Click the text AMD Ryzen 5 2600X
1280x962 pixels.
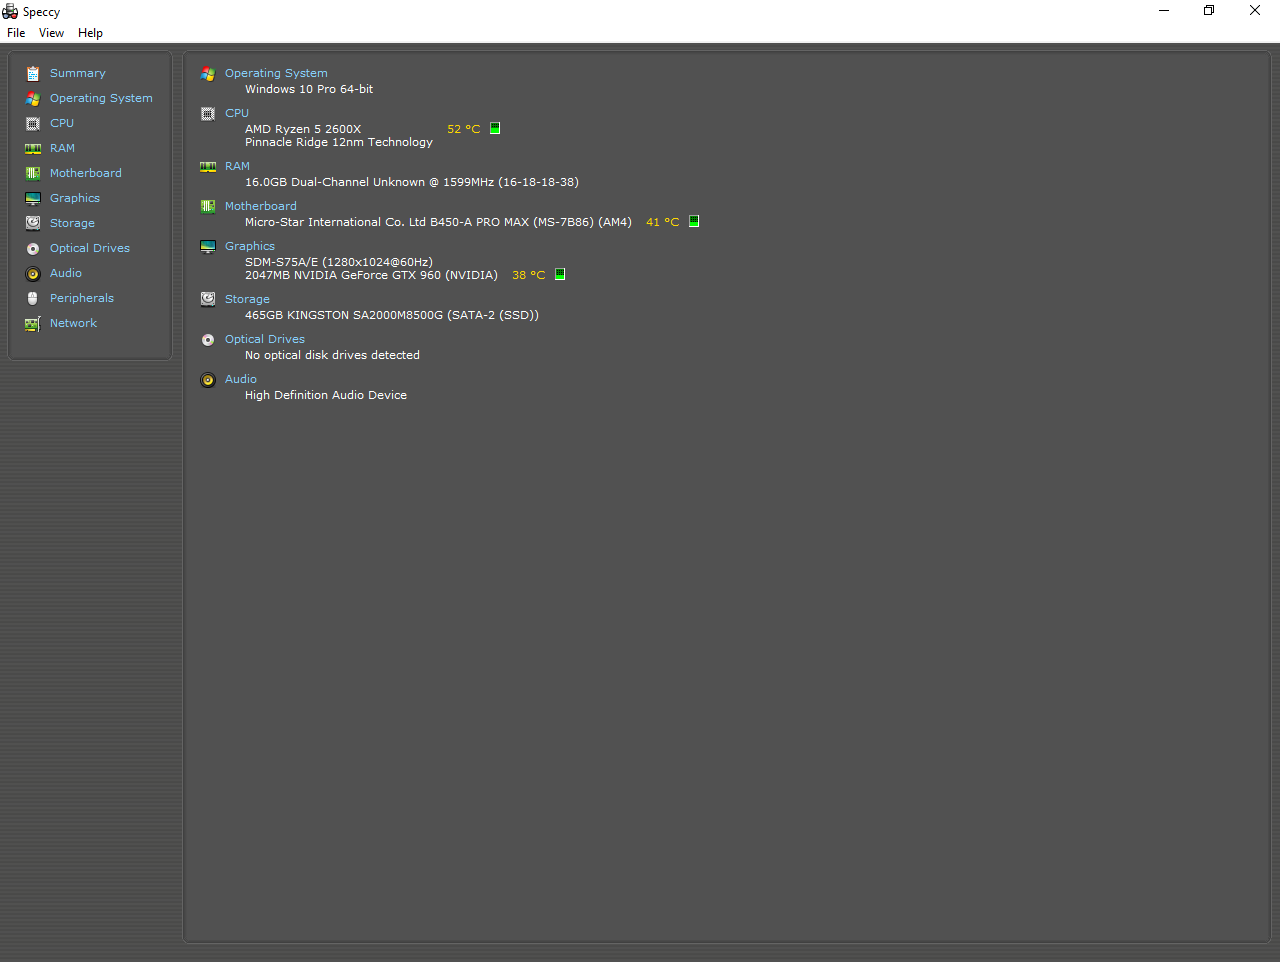click(x=303, y=129)
